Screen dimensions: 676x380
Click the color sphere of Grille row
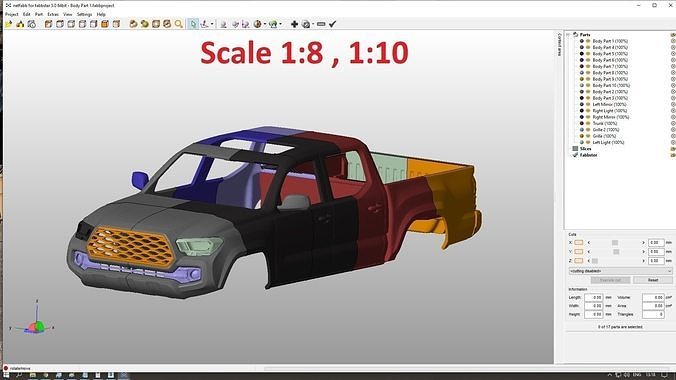point(582,136)
